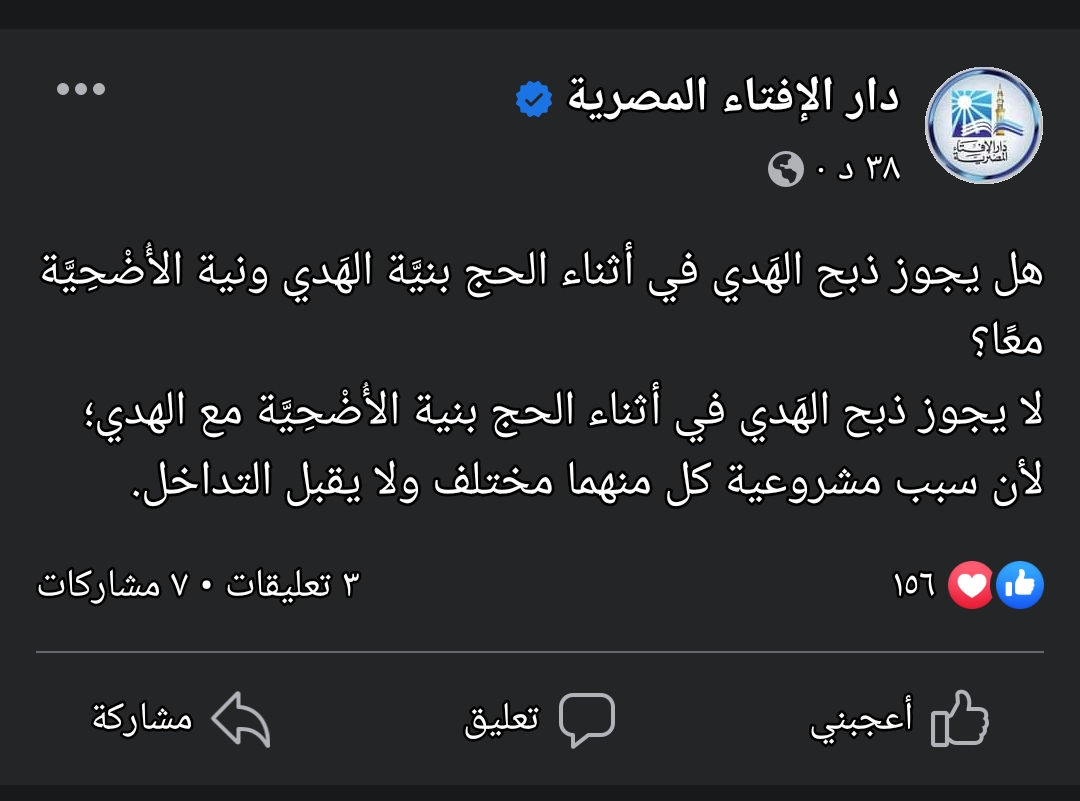Toggle the أعجبني like label

coord(861,720)
